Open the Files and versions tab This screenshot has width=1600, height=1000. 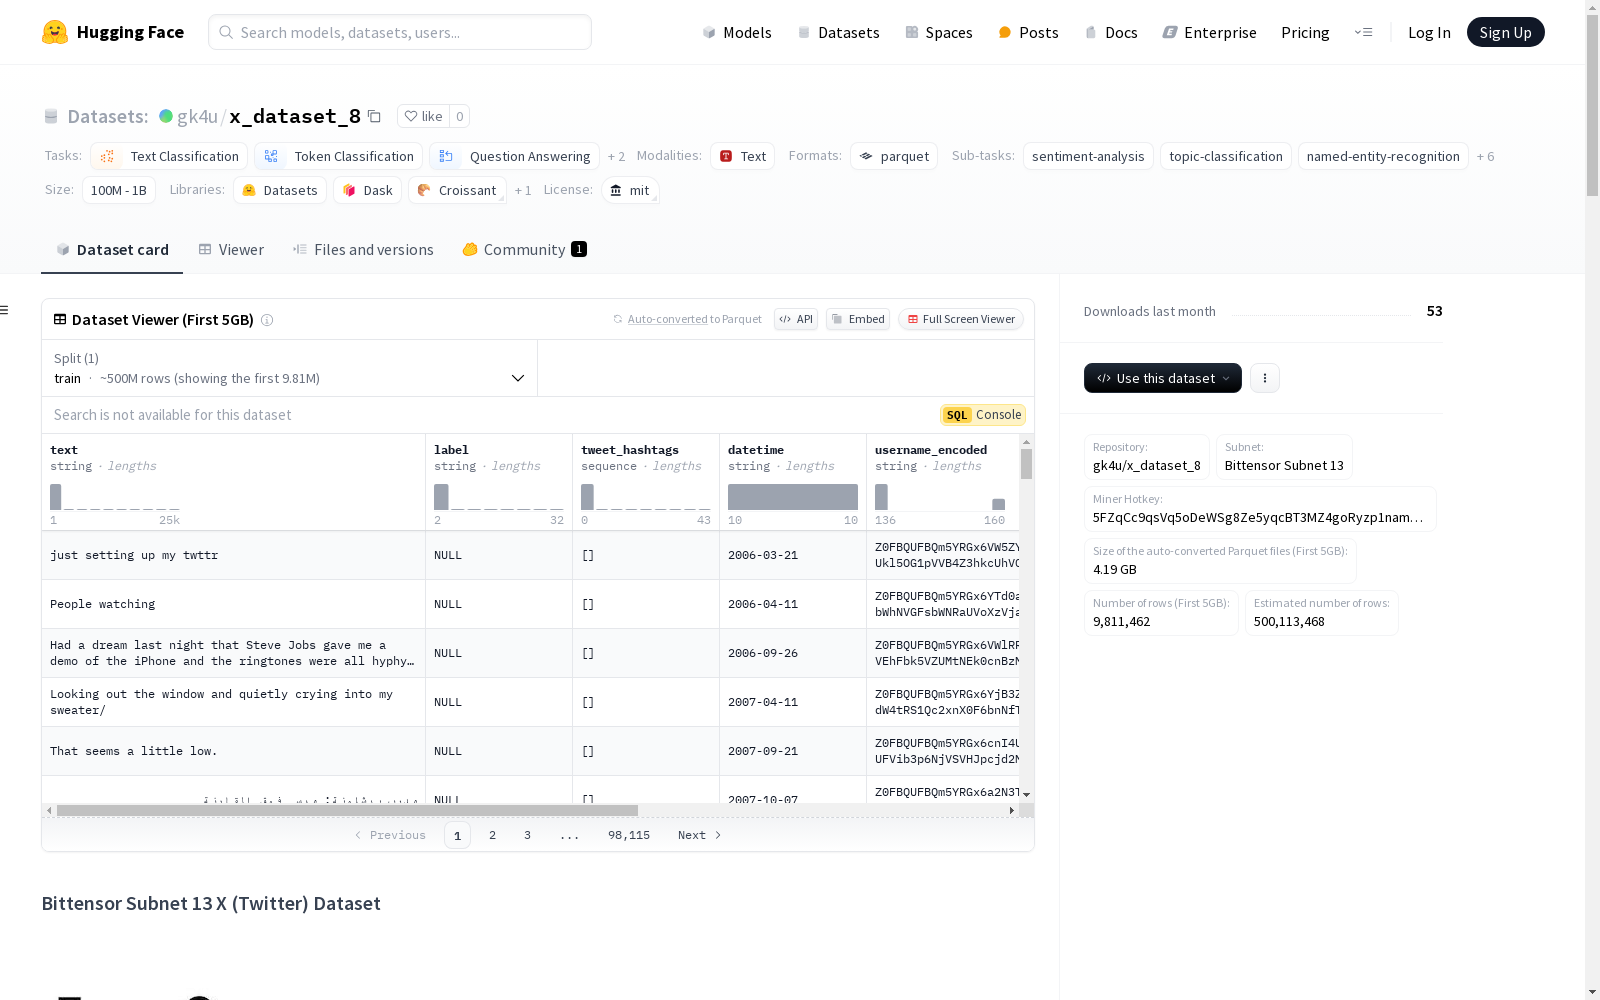363,250
